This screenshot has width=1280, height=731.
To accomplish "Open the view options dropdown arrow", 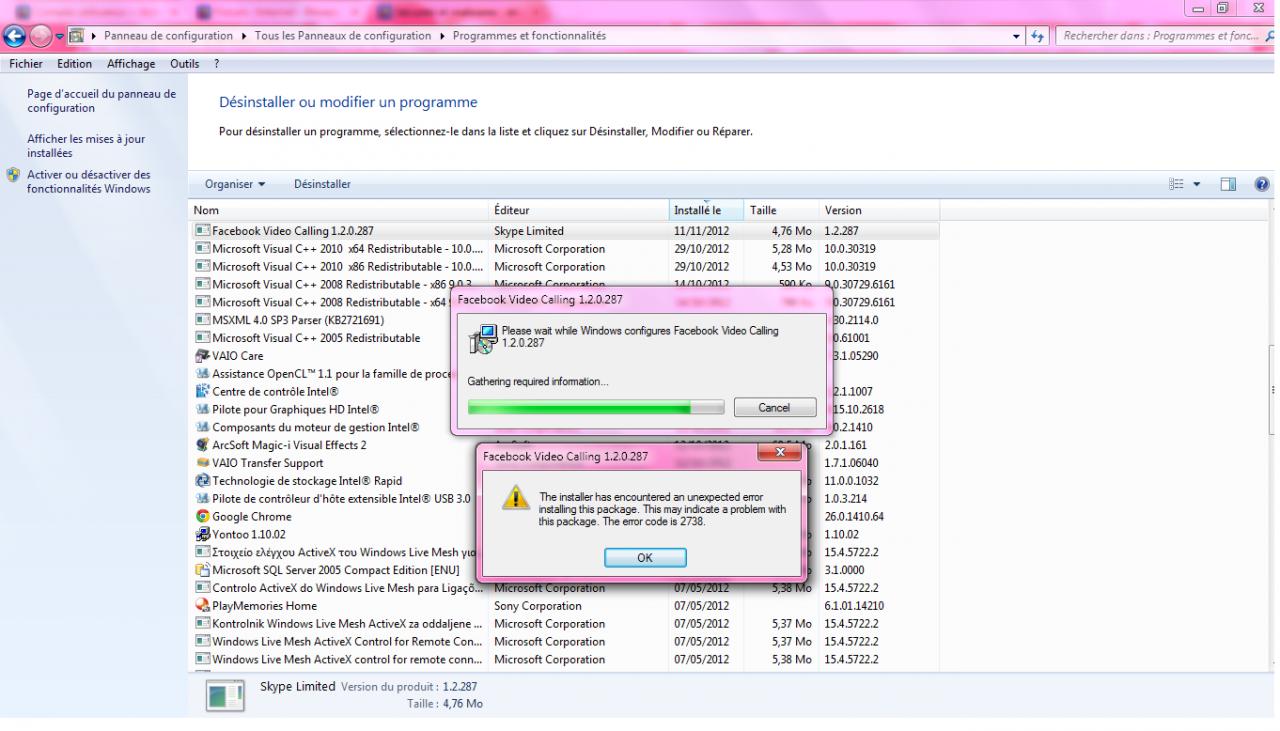I will [1197, 184].
